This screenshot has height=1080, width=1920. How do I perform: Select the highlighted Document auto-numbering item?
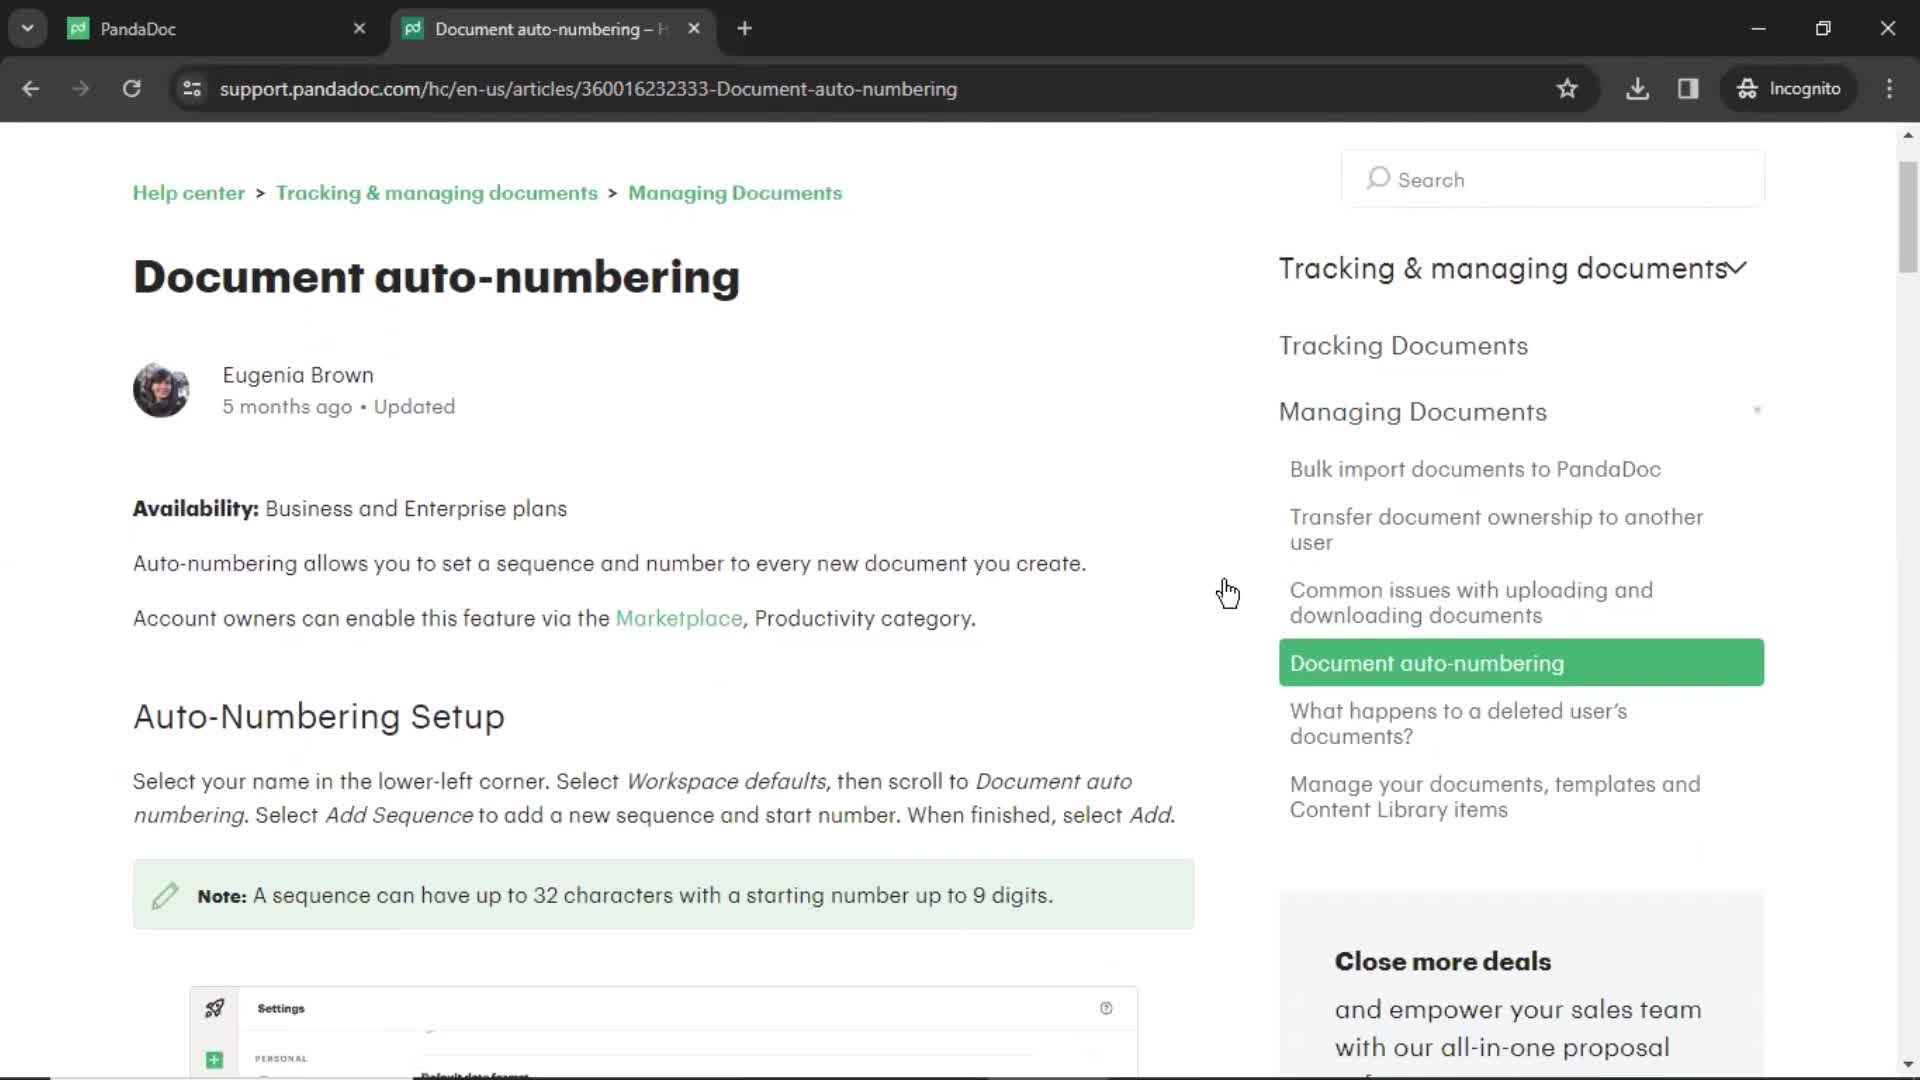click(1521, 663)
